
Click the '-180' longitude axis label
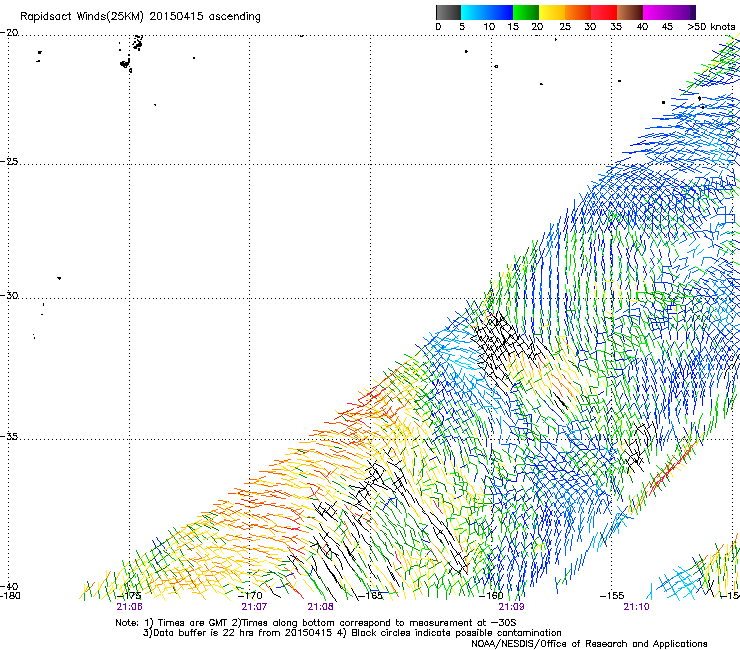point(10,596)
